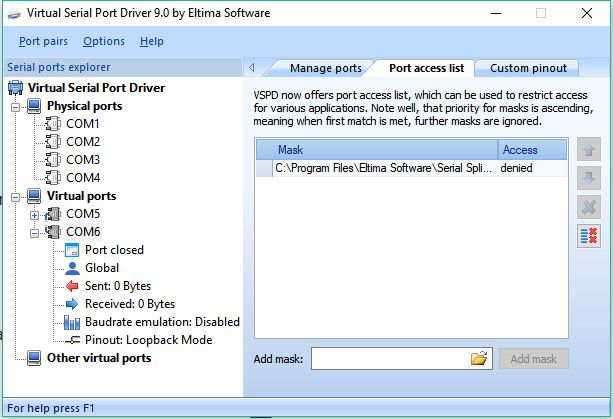Click the Pinout loopback icon

(73, 340)
